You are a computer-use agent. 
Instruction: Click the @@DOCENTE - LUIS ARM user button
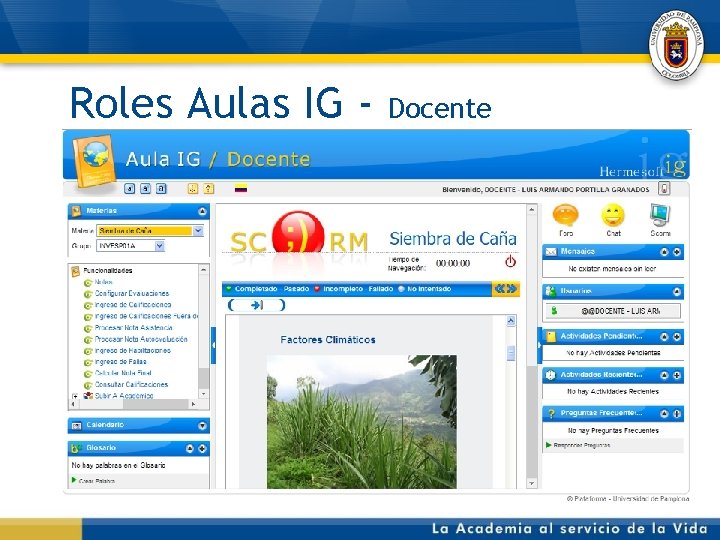pos(613,311)
